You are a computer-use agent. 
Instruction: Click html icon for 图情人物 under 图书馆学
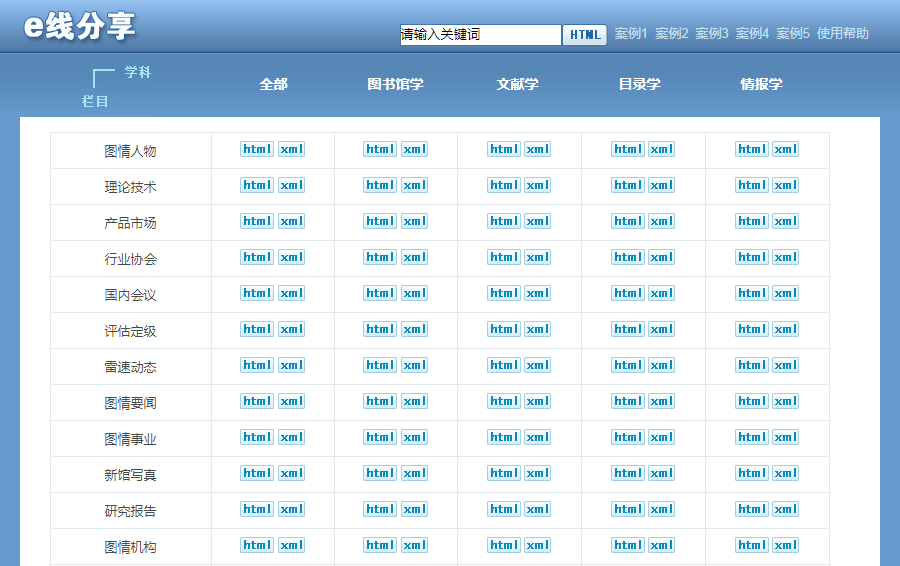click(x=380, y=149)
